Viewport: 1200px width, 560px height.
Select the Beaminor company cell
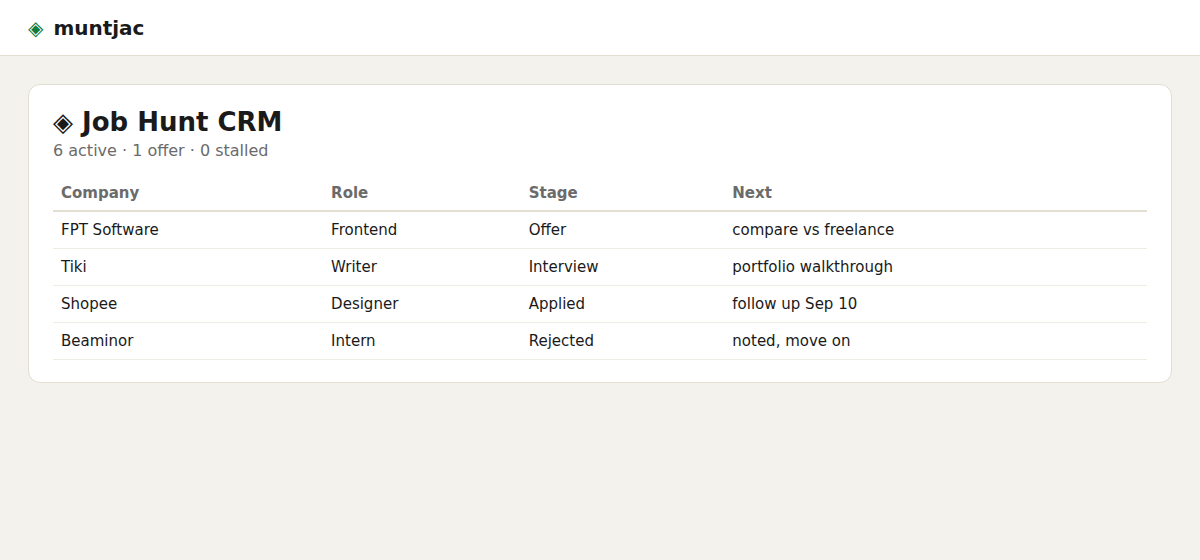click(188, 341)
